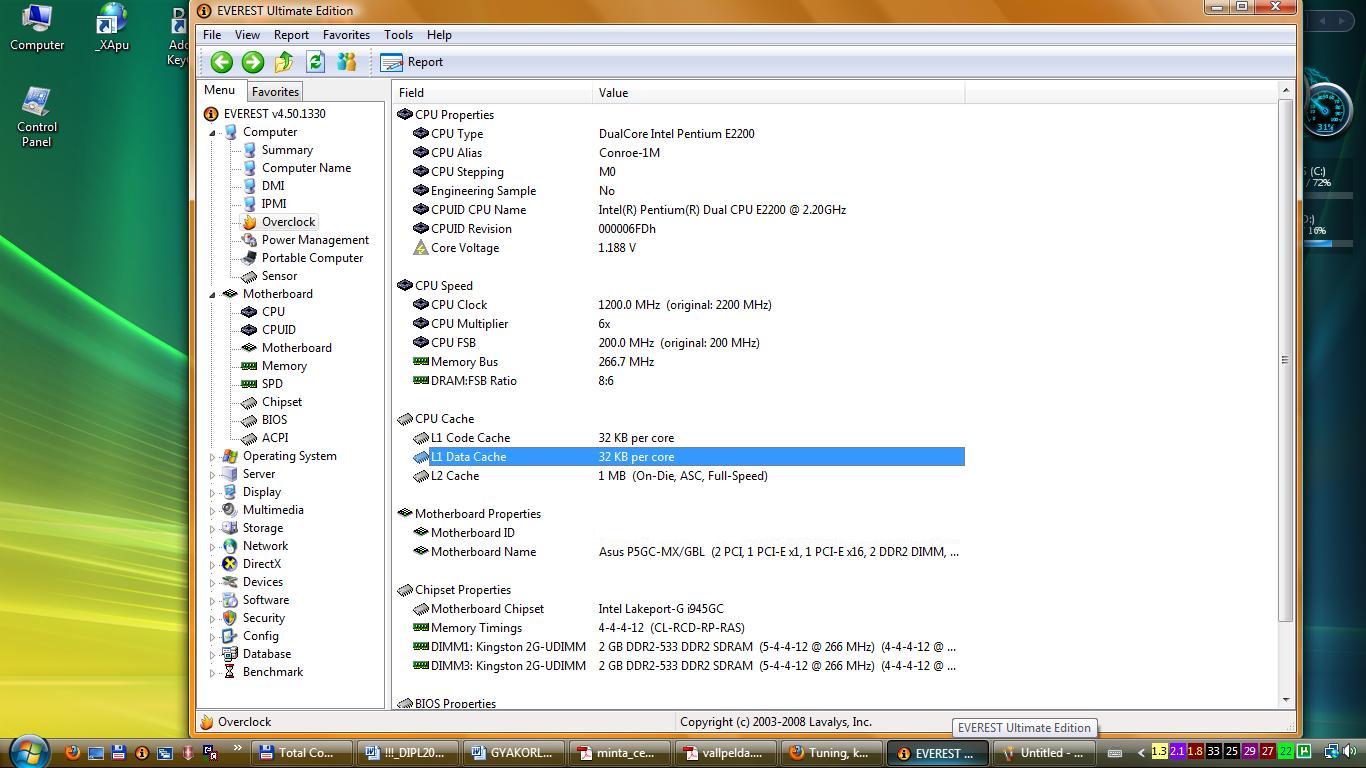
Task: Open the File menu
Action: point(212,35)
